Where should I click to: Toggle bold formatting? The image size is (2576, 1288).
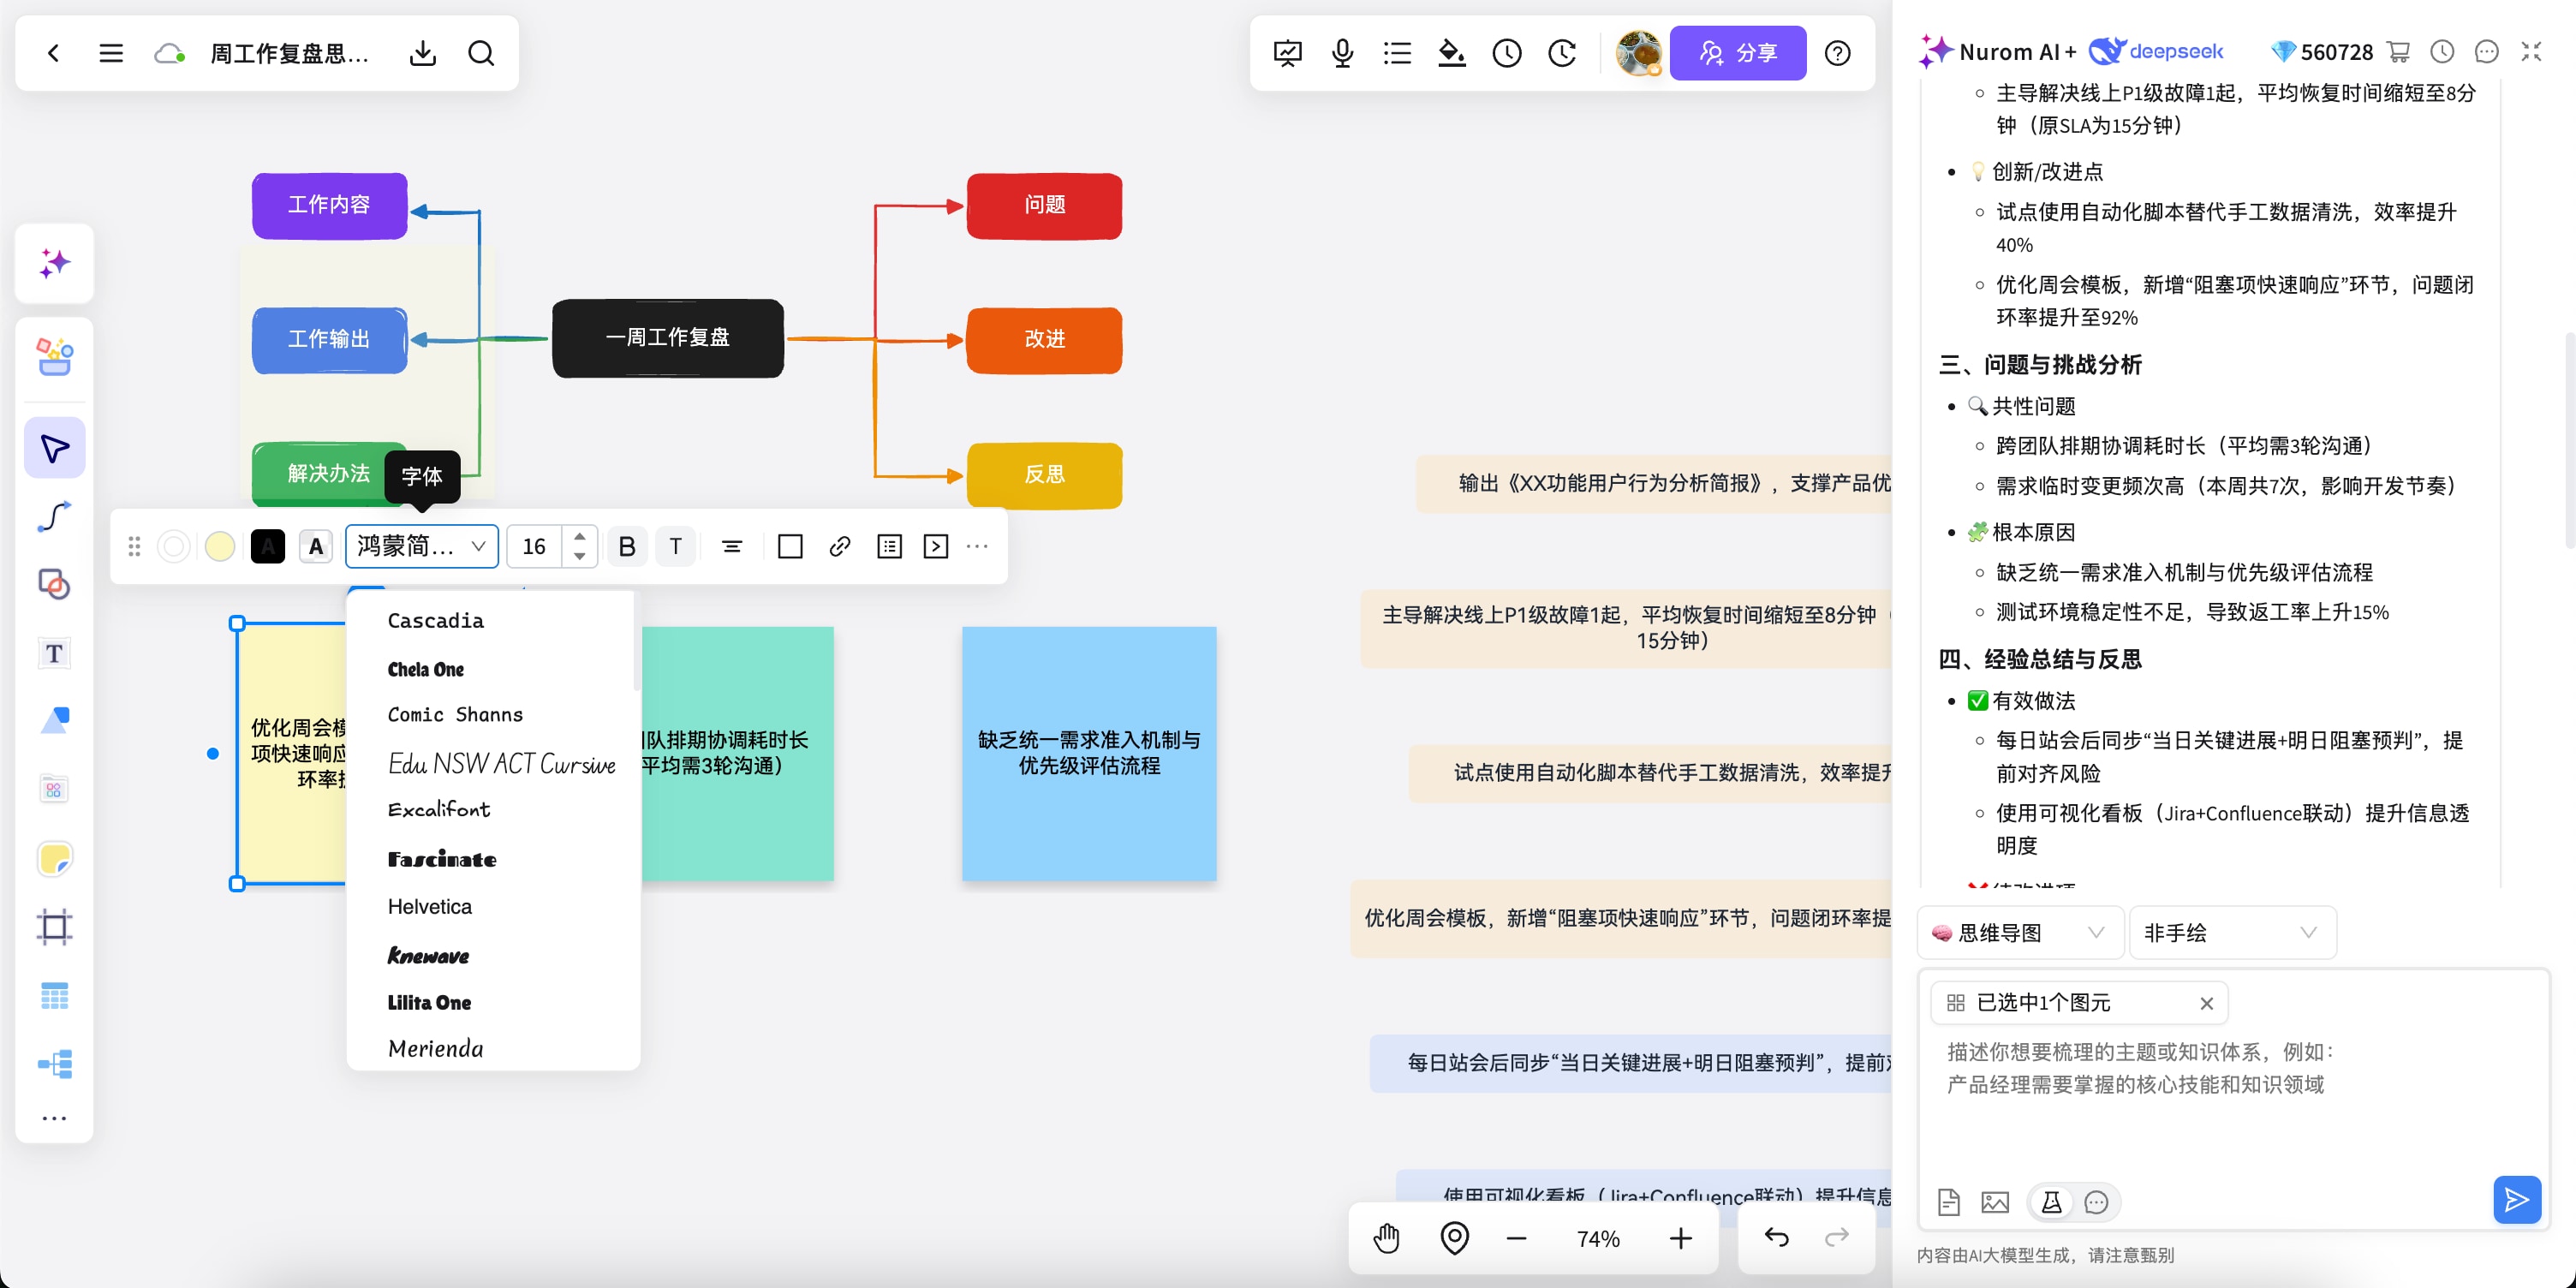tap(627, 547)
